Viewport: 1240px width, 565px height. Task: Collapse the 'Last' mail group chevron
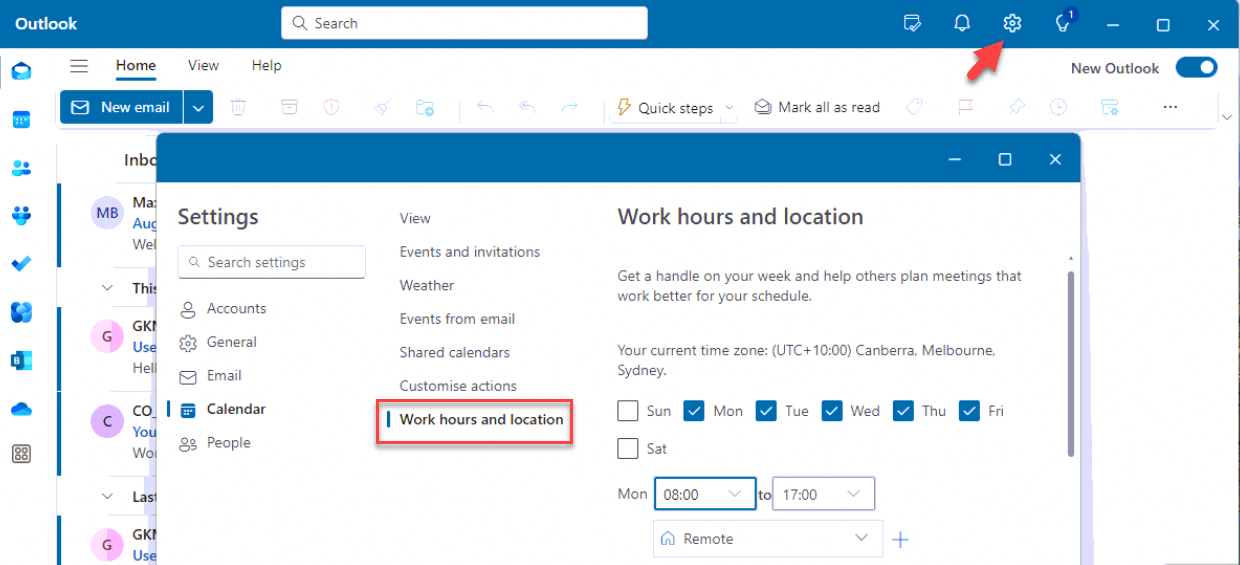coord(108,496)
